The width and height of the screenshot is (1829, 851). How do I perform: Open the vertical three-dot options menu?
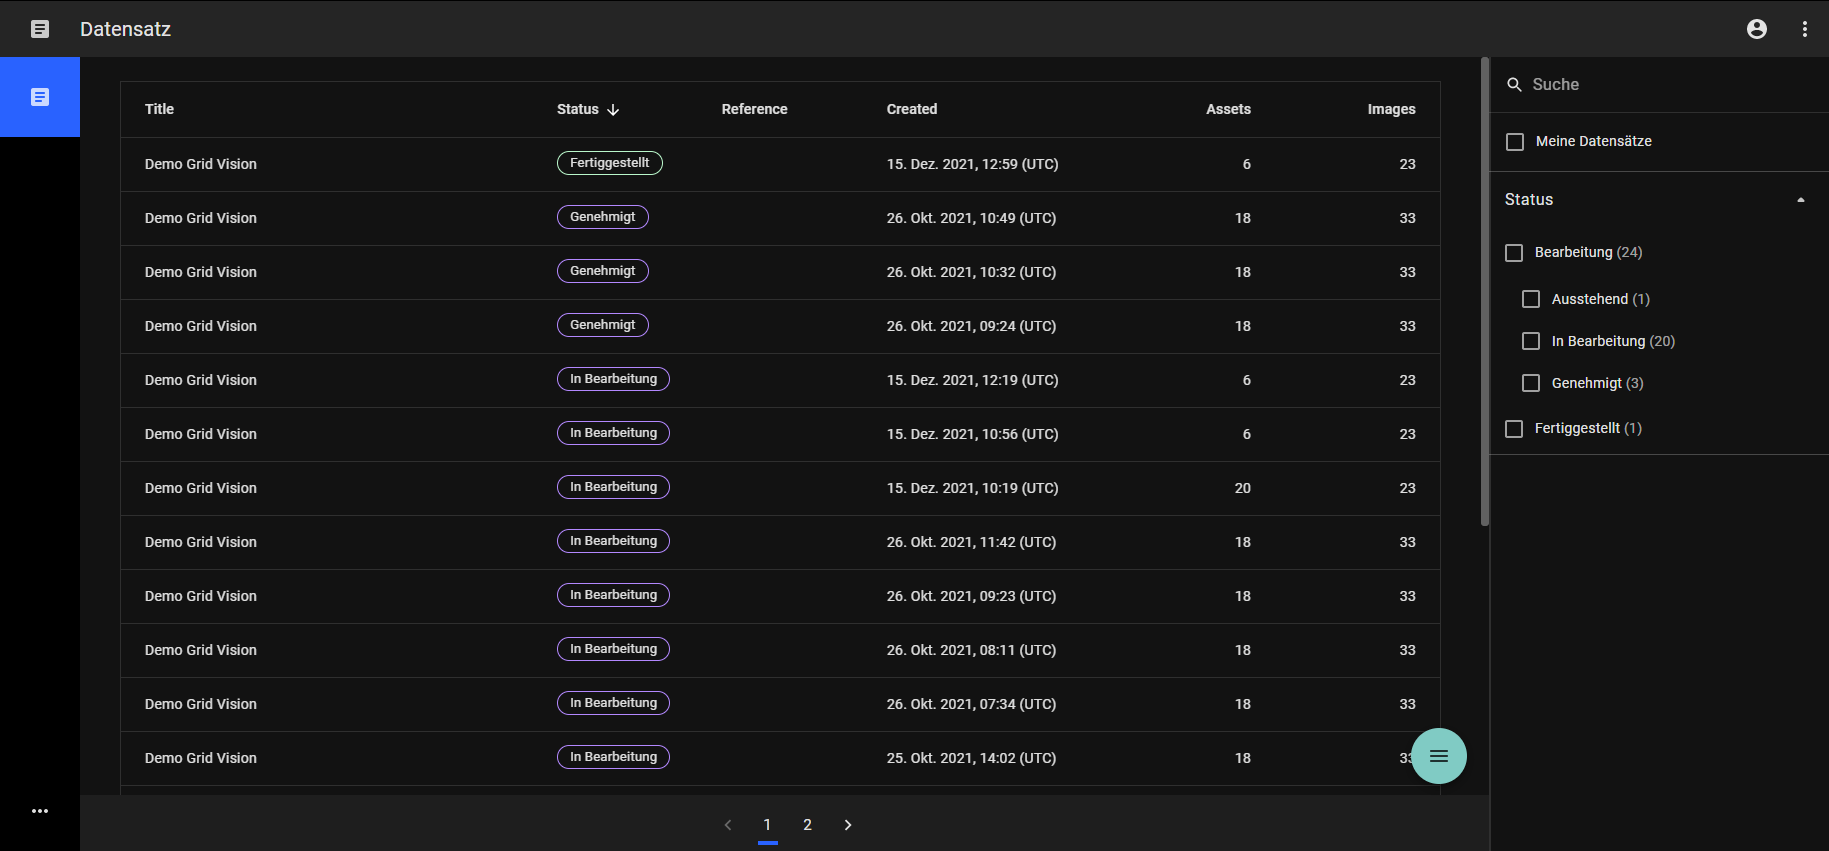(x=1804, y=29)
